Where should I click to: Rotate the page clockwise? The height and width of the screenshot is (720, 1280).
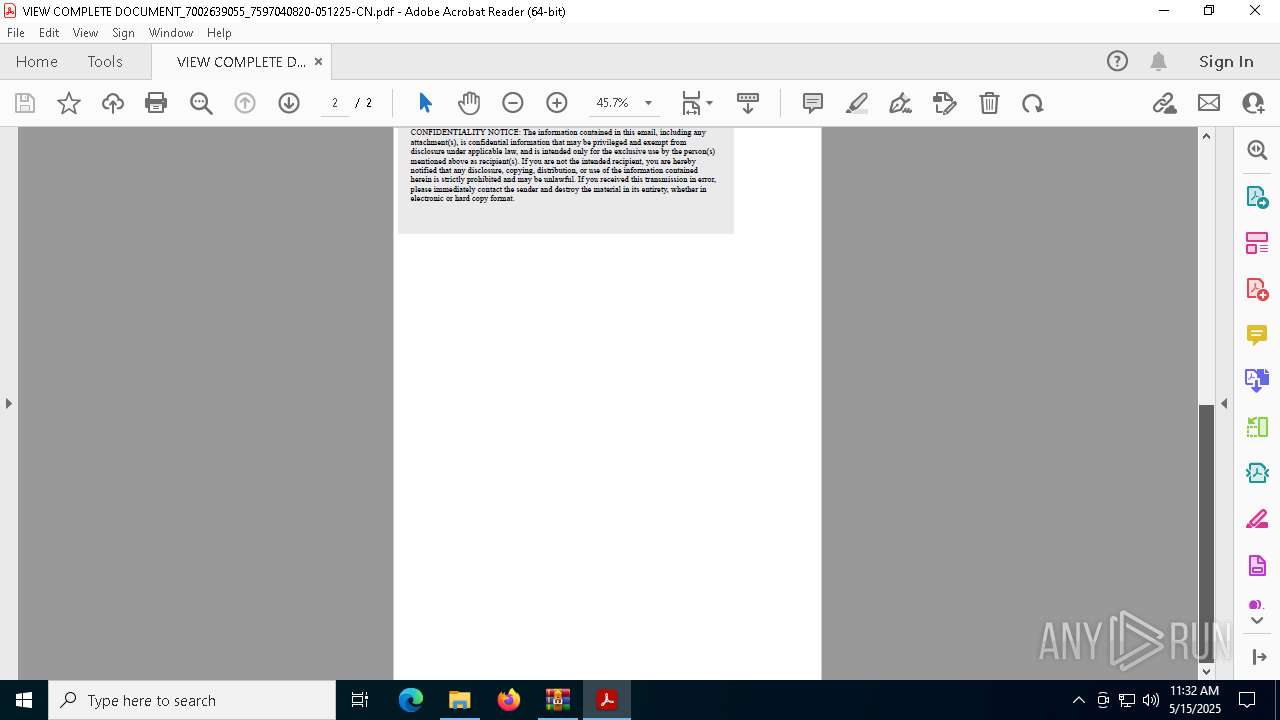click(x=1033, y=103)
